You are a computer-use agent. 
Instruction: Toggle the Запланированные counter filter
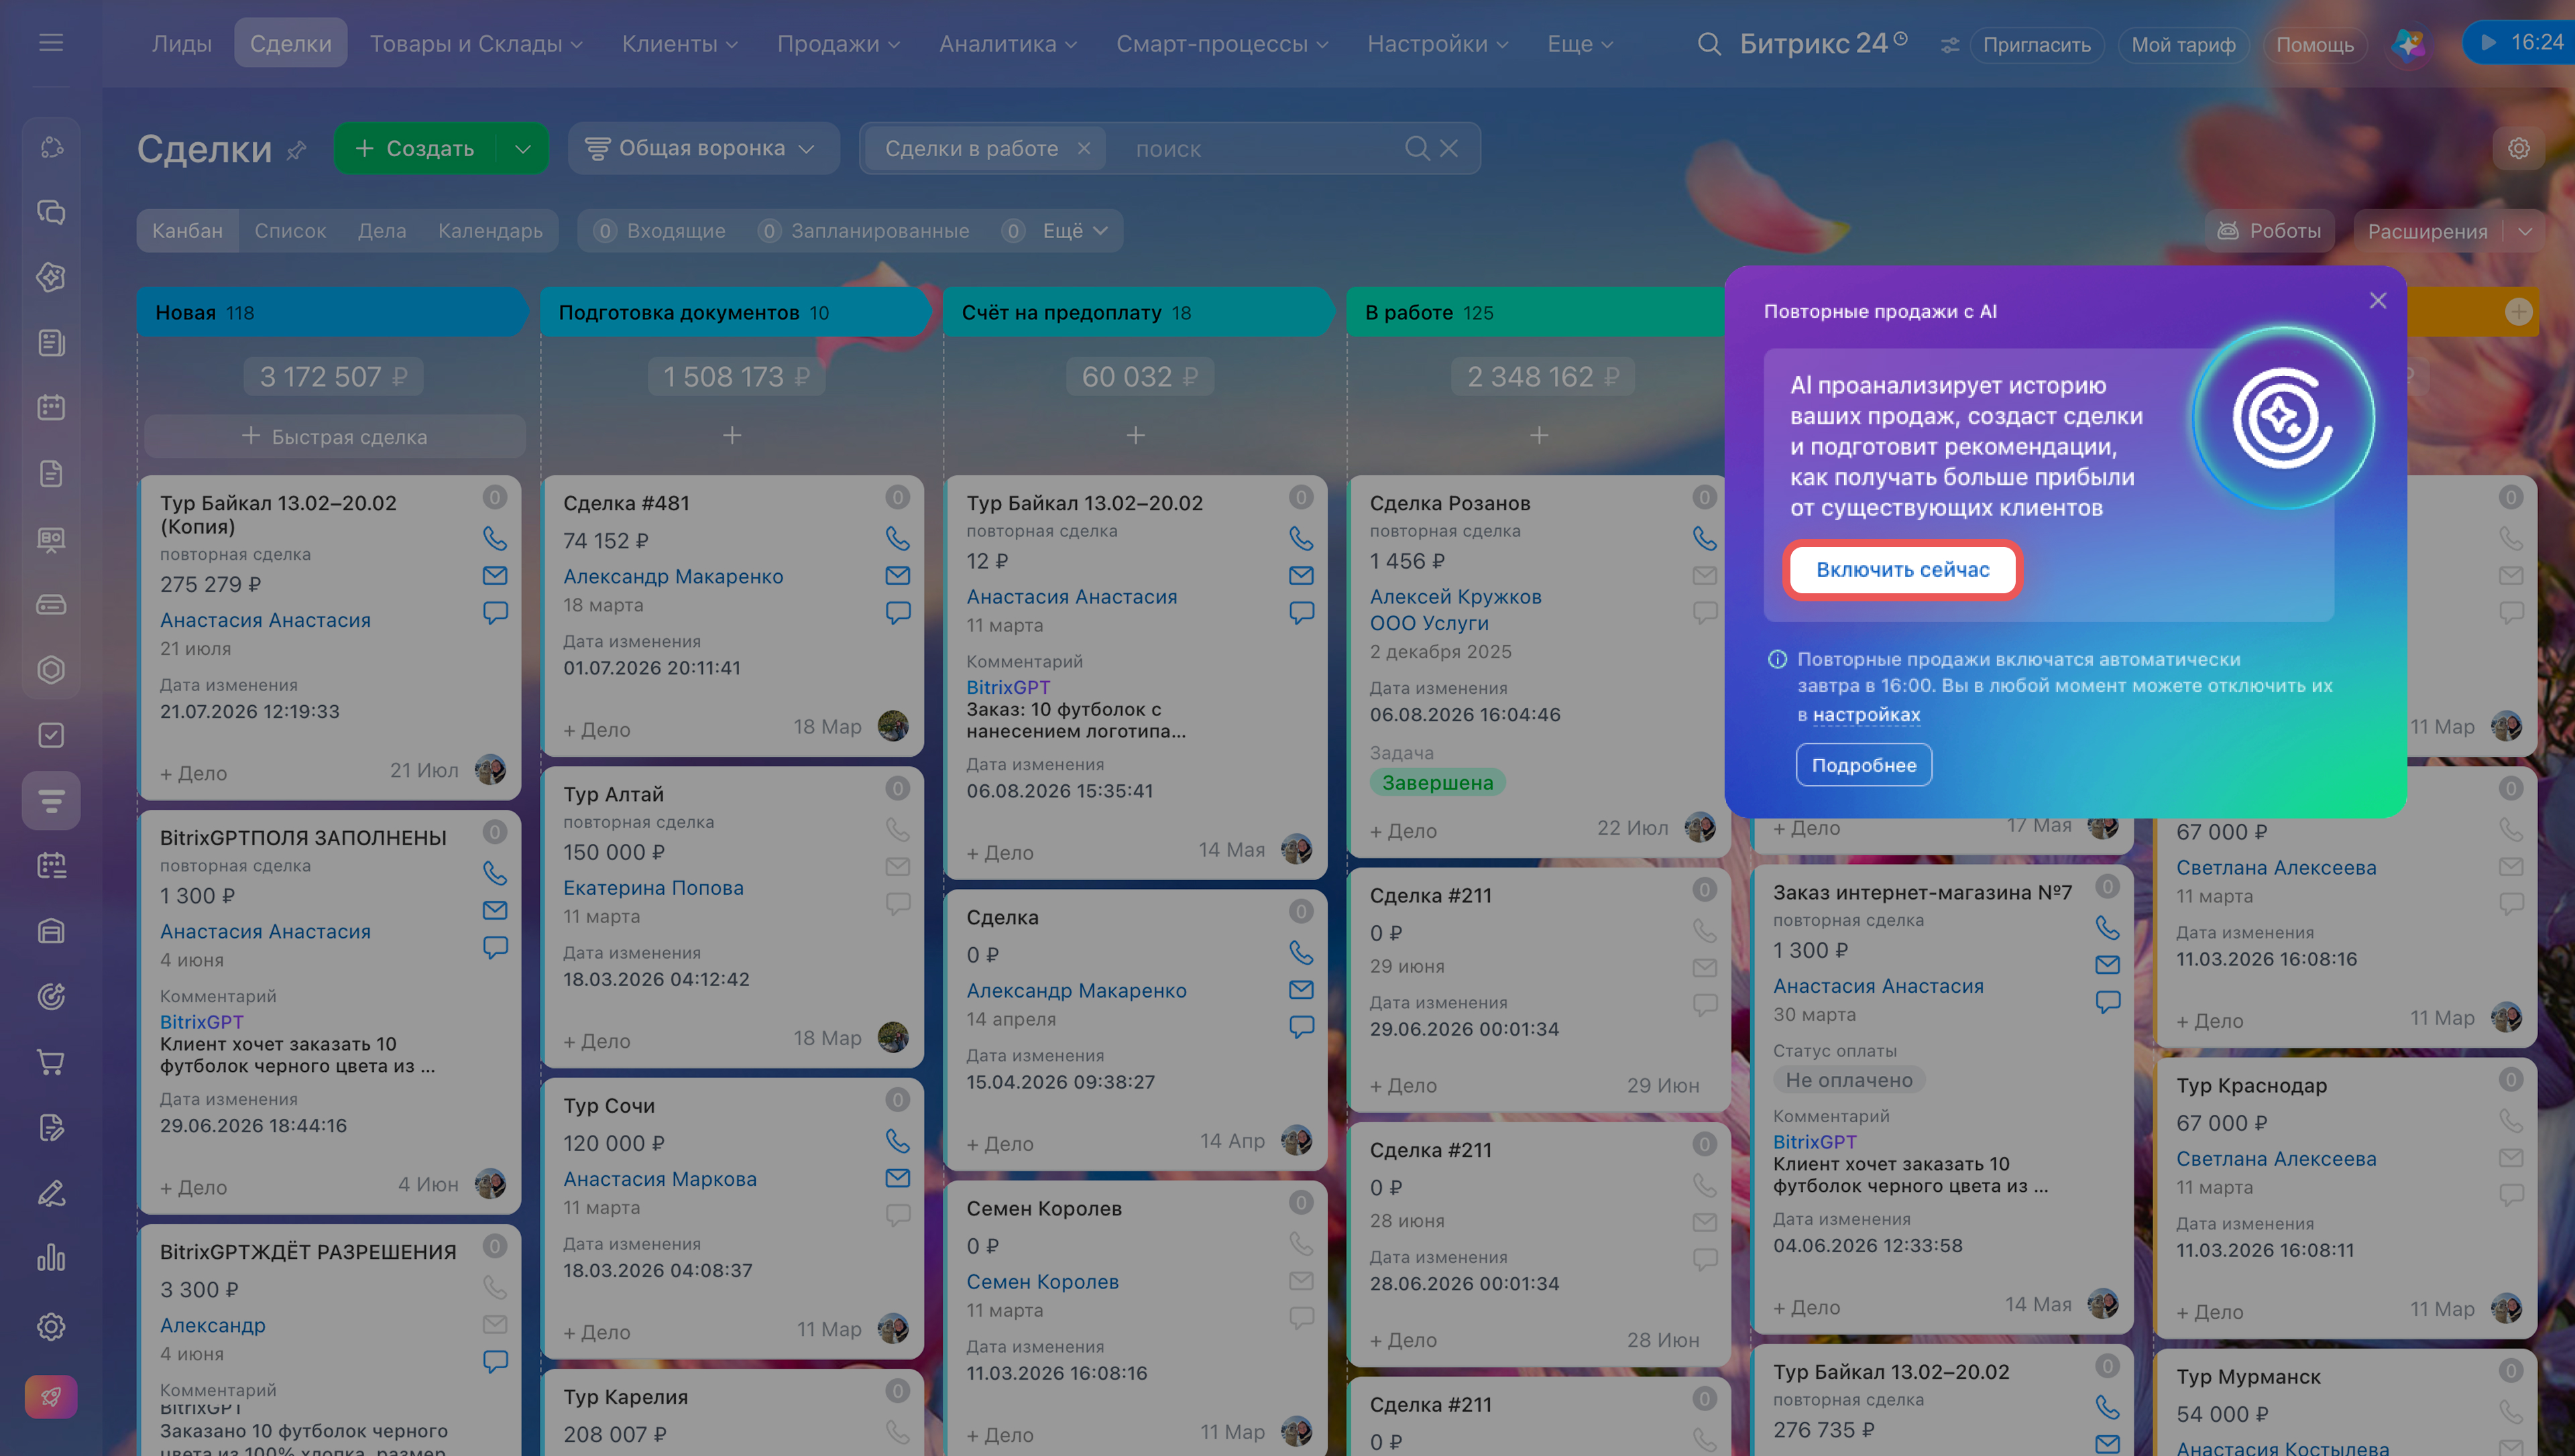click(x=863, y=231)
